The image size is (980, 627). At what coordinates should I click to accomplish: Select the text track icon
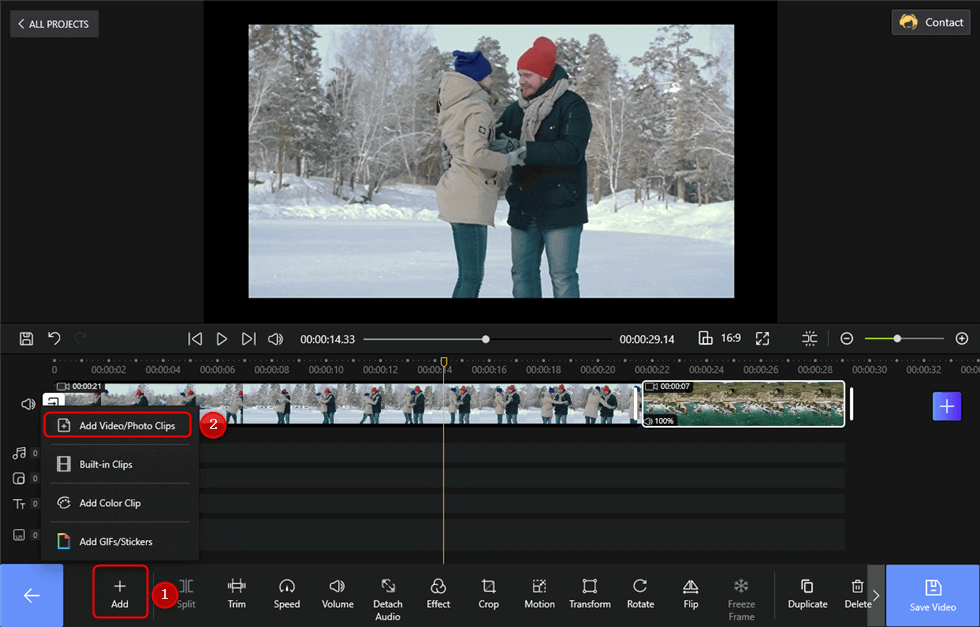tap(19, 503)
